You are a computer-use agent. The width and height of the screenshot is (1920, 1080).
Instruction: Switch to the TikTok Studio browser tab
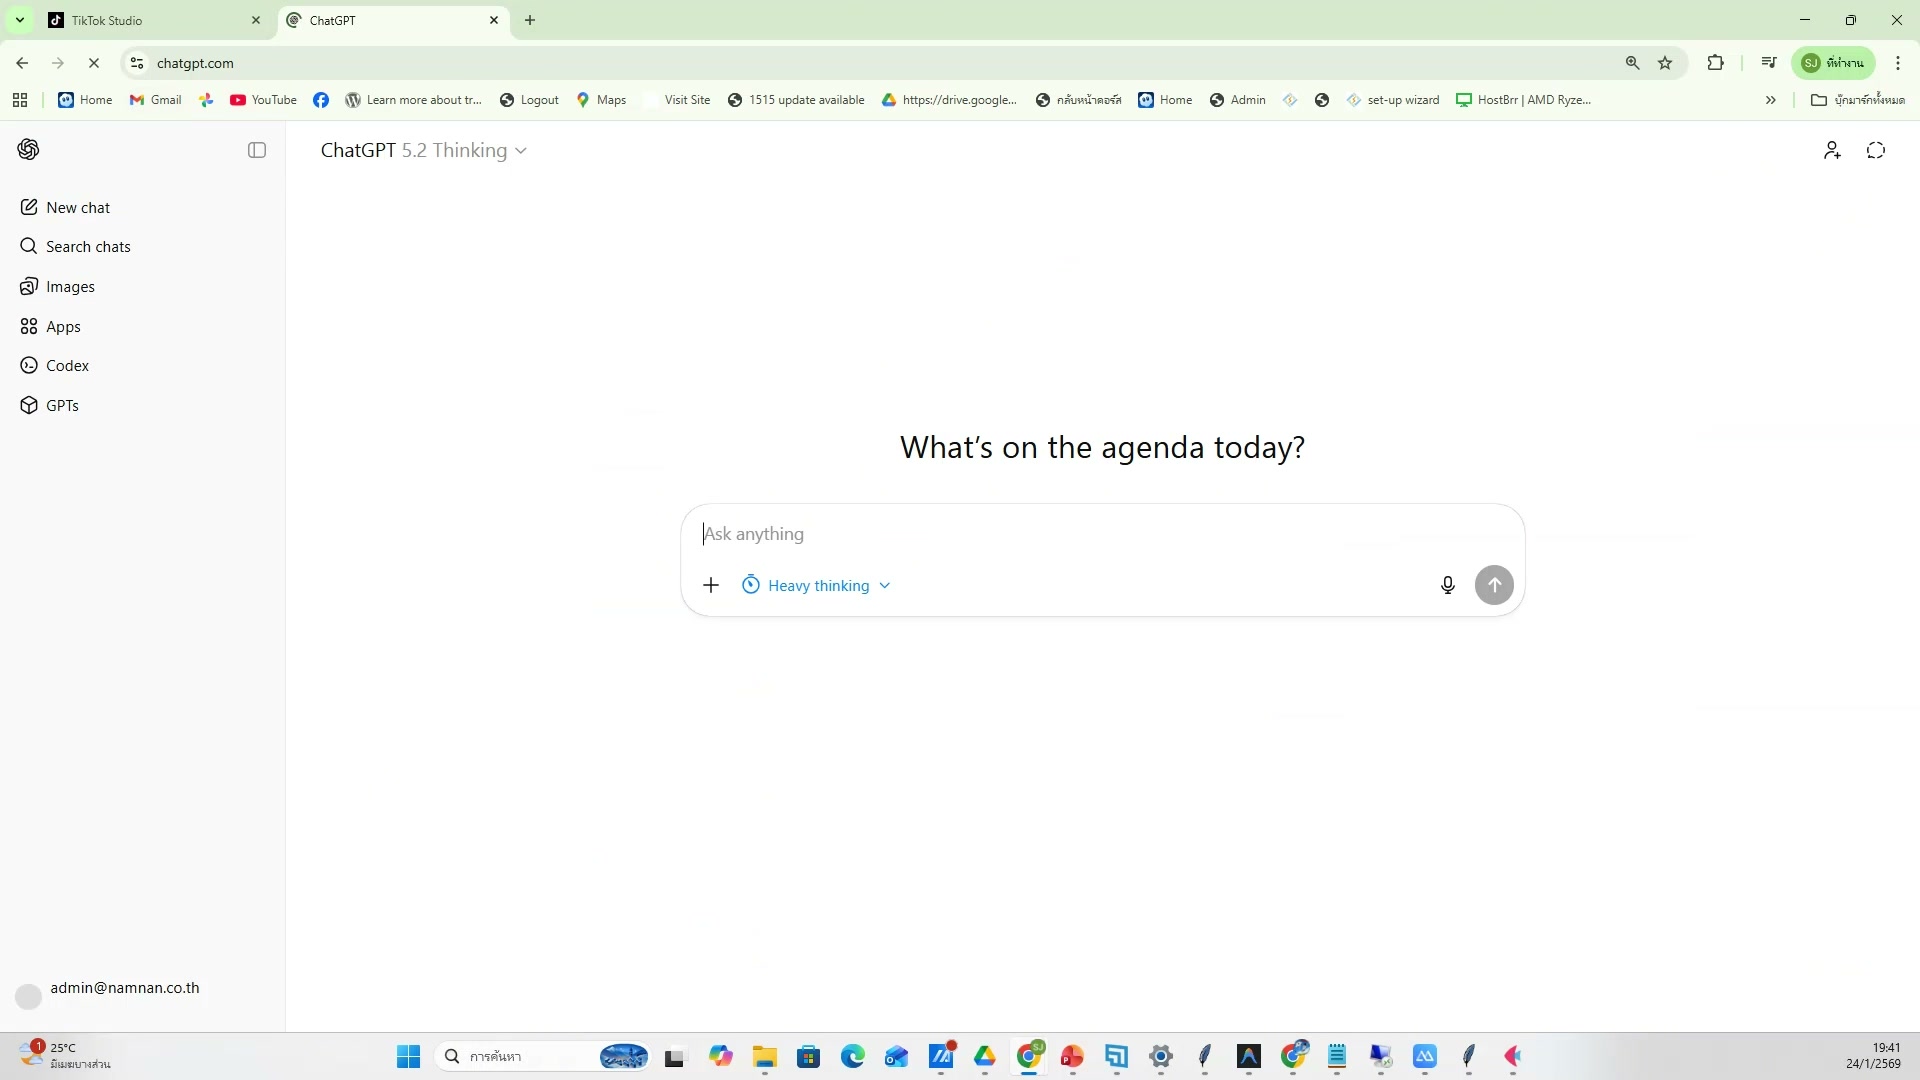pyautogui.click(x=140, y=20)
